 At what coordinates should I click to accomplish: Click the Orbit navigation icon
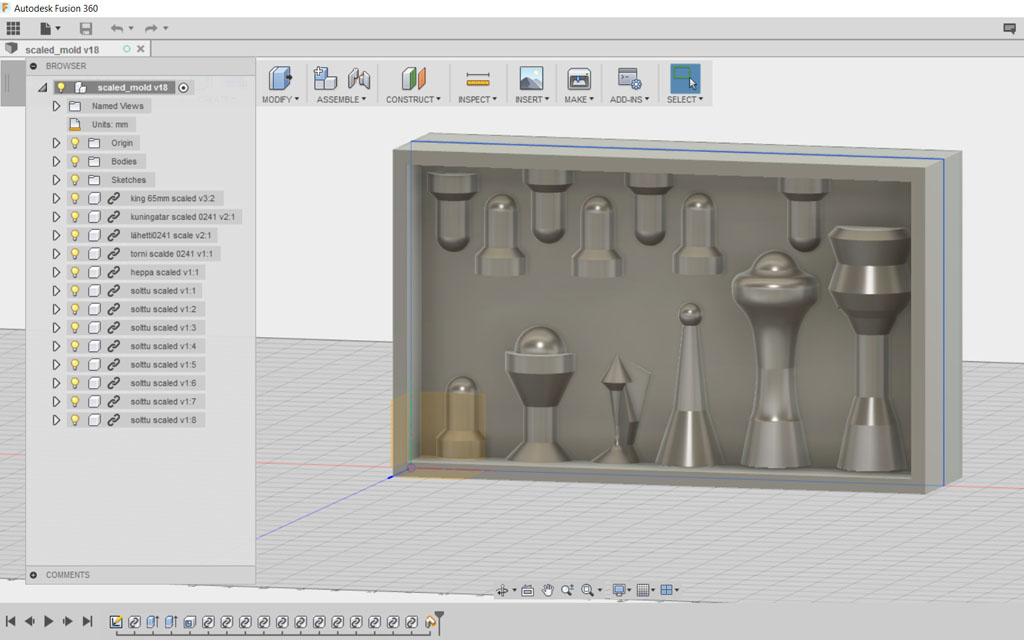[x=502, y=590]
